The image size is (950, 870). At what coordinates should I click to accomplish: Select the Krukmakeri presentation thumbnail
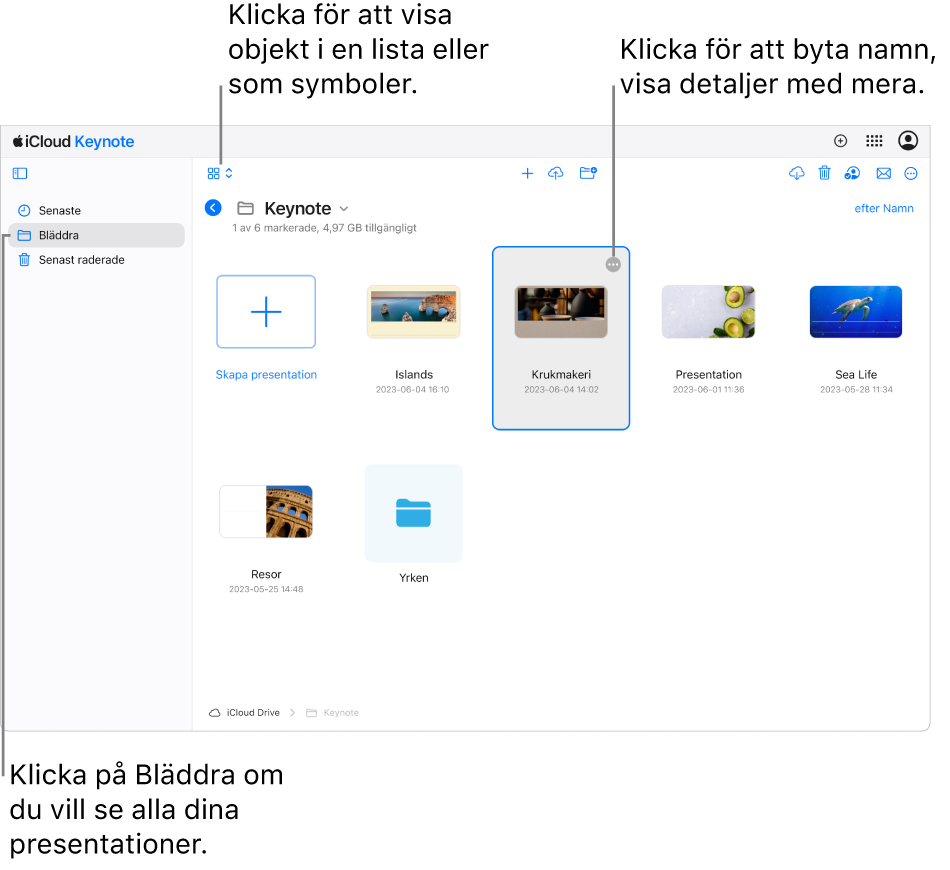[561, 311]
